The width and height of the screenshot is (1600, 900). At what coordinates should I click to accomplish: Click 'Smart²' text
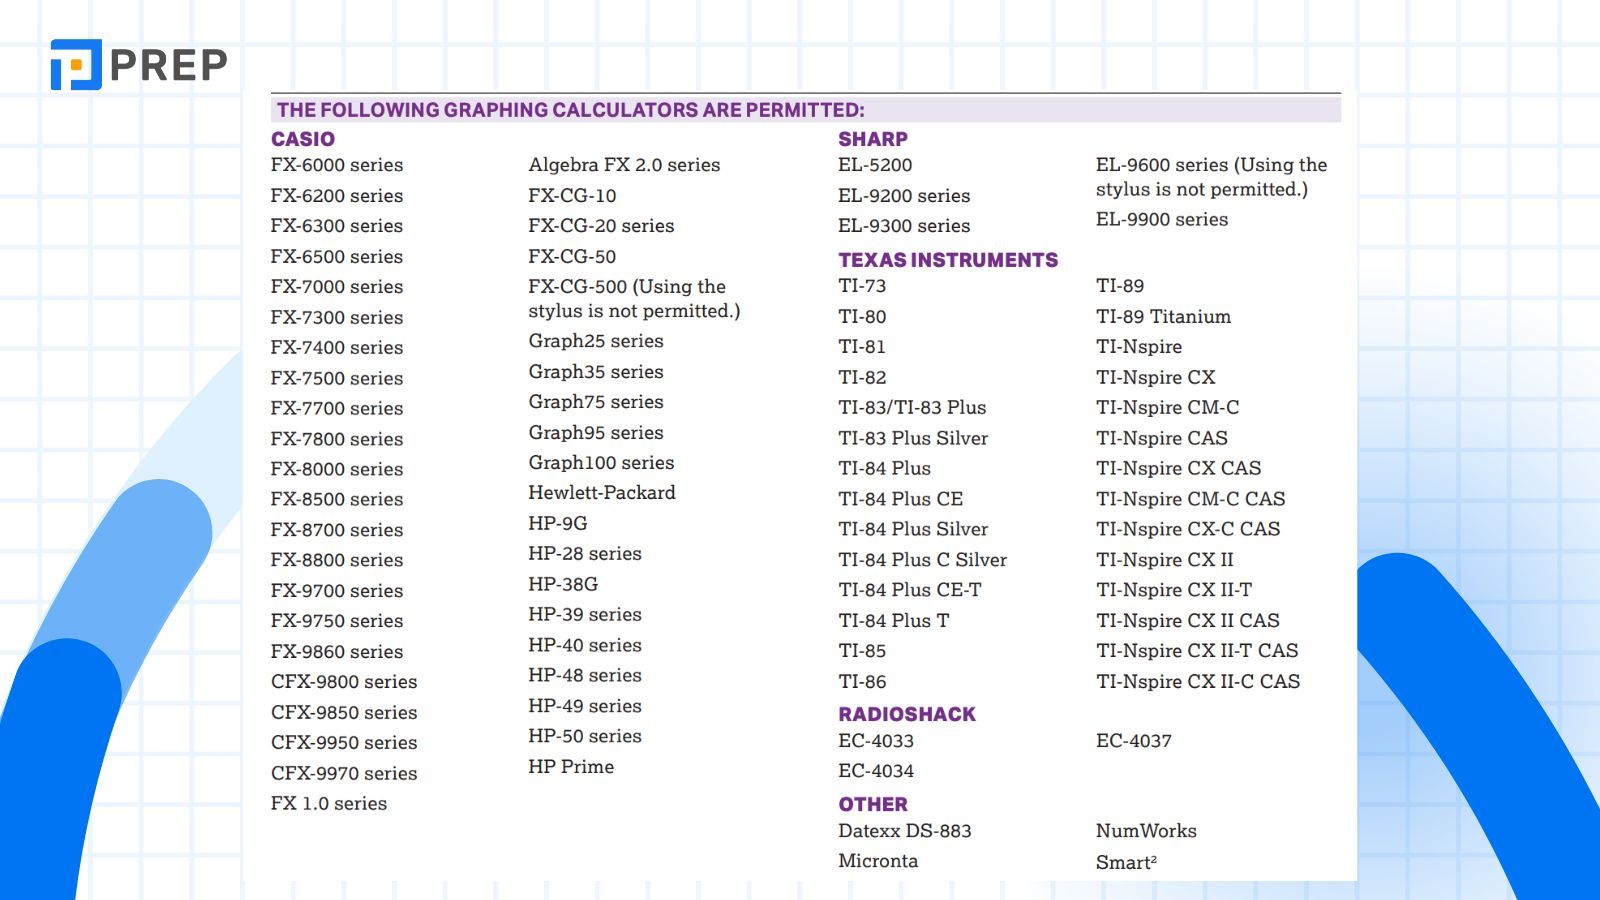click(x=1126, y=862)
